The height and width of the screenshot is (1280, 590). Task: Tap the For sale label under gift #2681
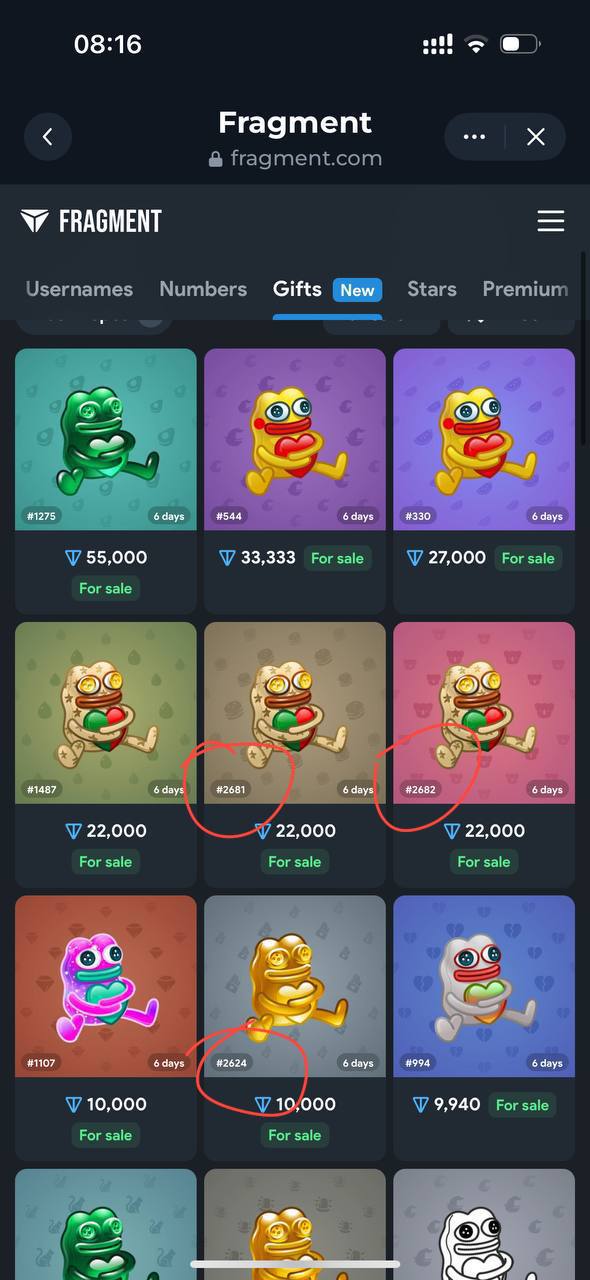(x=294, y=862)
